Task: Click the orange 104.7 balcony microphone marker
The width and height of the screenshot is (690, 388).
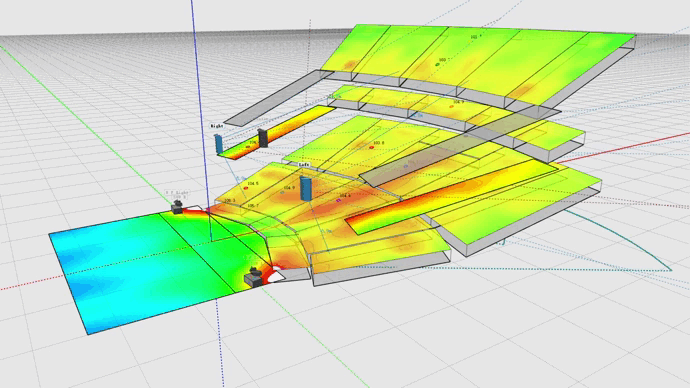Action: click(451, 106)
